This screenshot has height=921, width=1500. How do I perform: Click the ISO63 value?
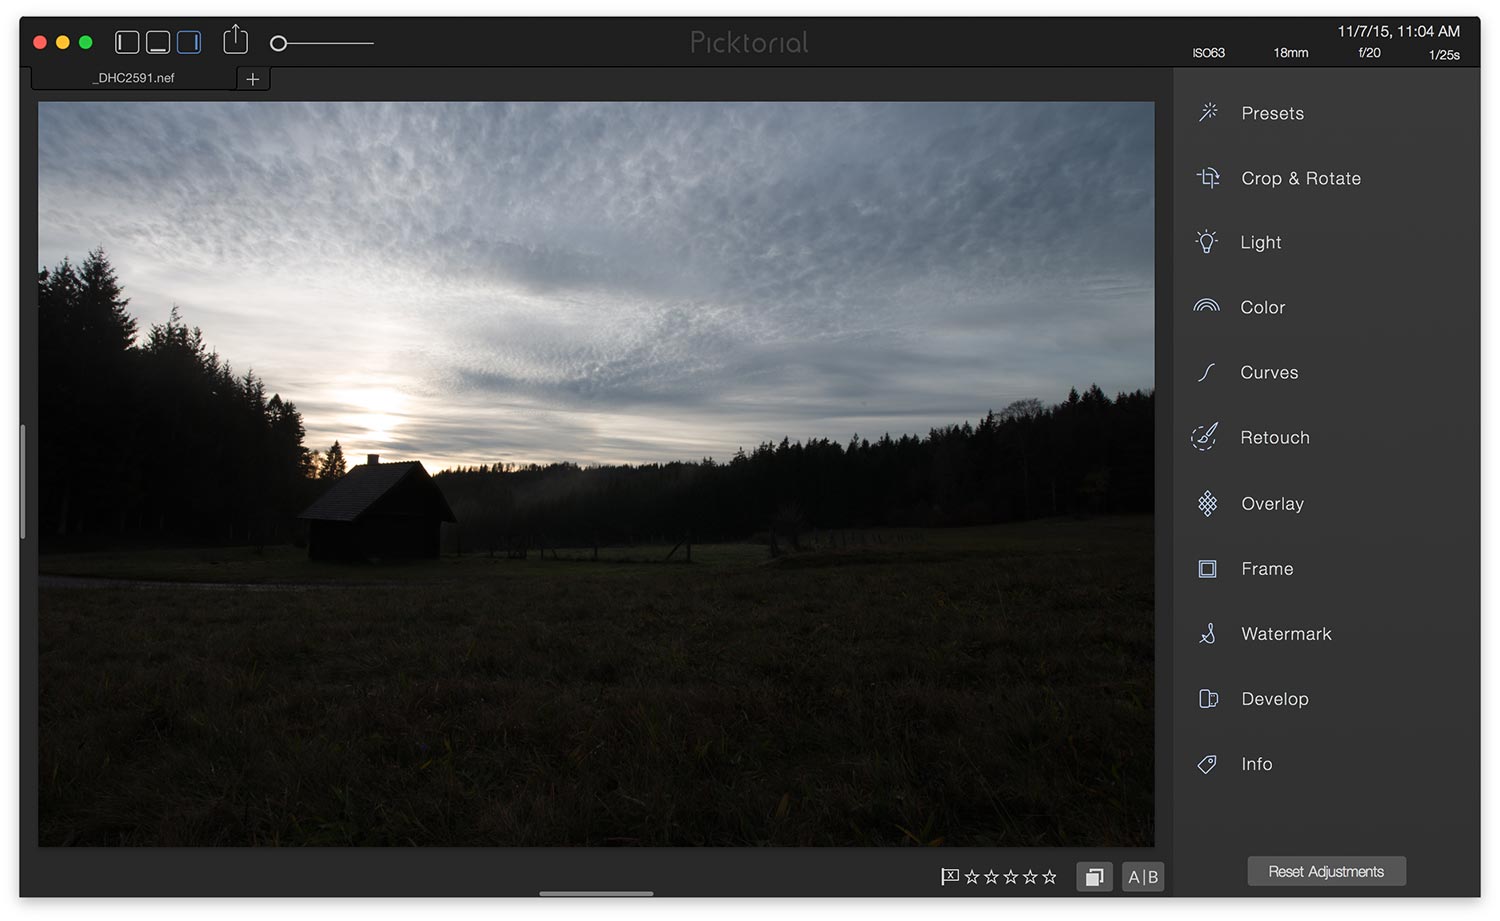click(1208, 53)
